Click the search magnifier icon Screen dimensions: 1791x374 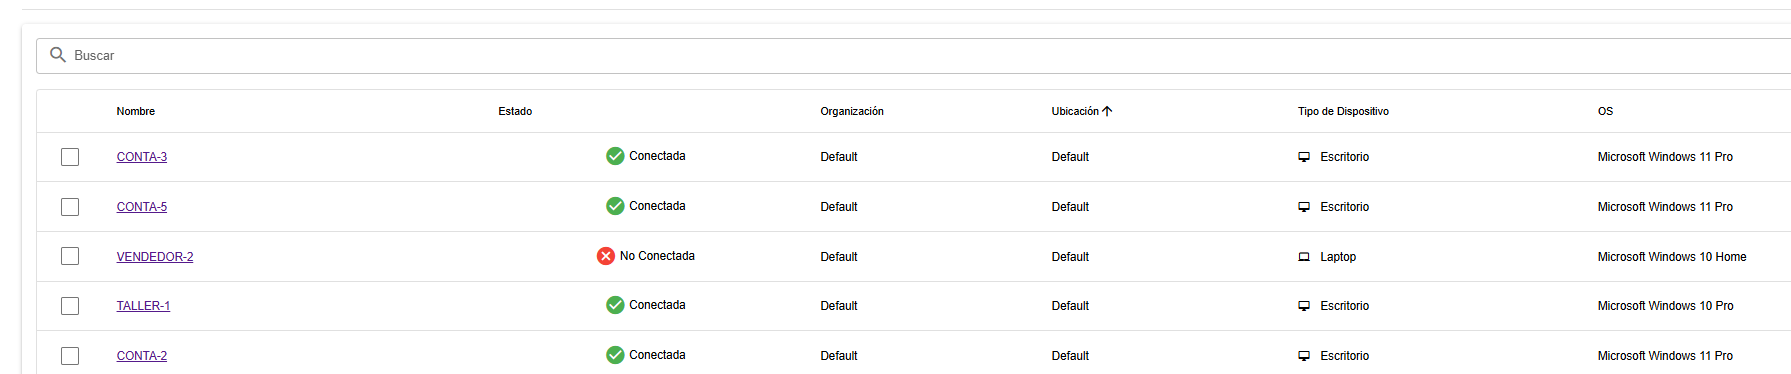[58, 55]
